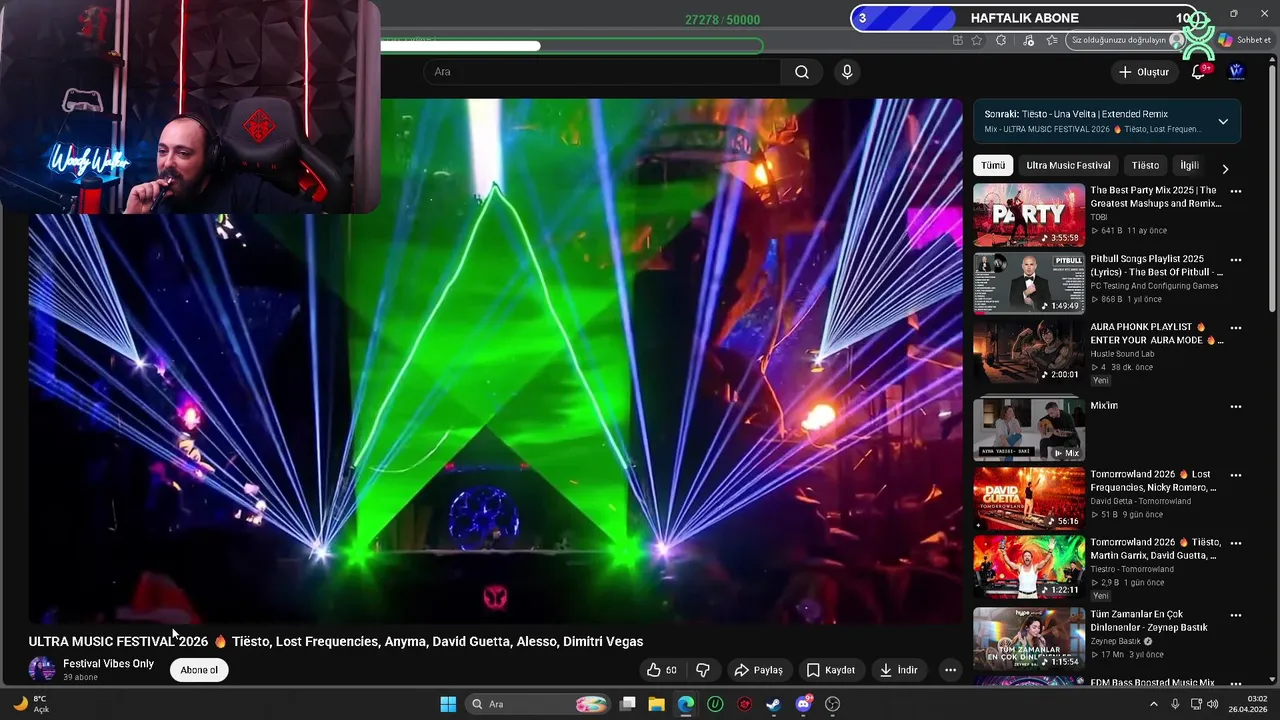
Task: Open AURA PHONK PLAYLIST thumbnail
Action: tap(1029, 351)
